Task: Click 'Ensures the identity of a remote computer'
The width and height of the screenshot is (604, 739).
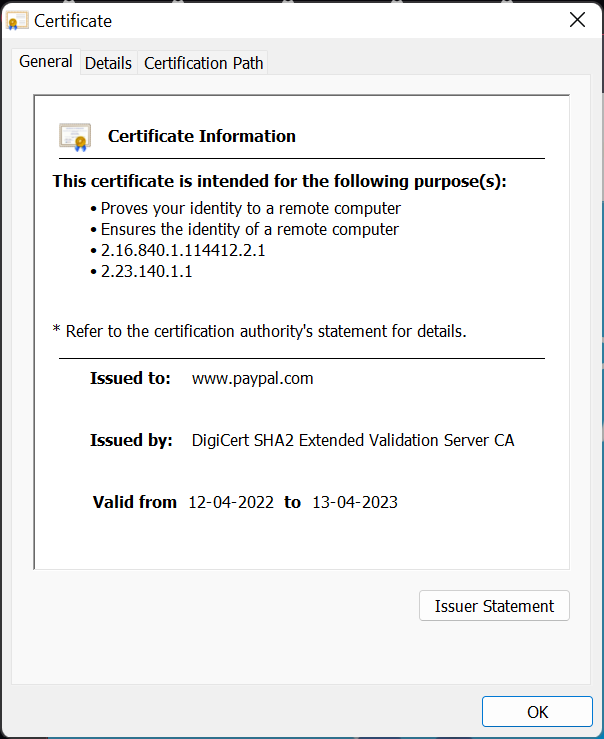Action: [250, 230]
